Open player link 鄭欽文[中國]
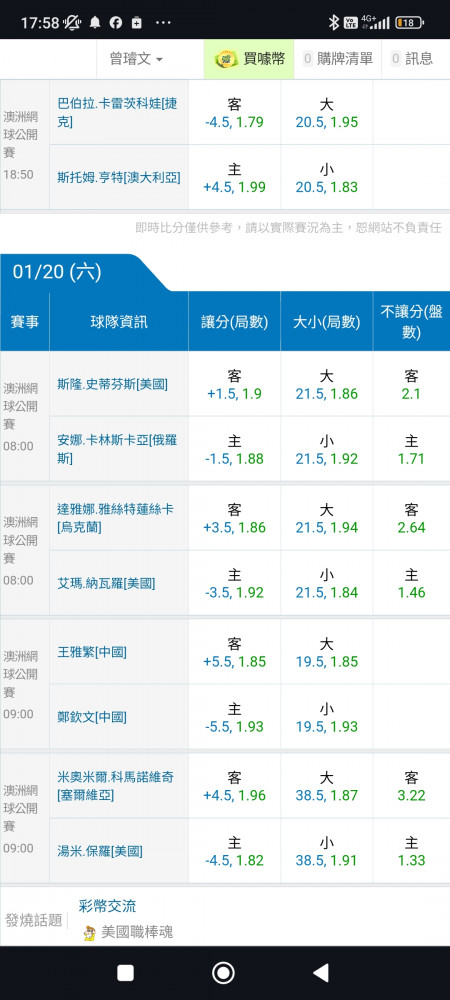This screenshot has width=450, height=1000. pos(92,717)
